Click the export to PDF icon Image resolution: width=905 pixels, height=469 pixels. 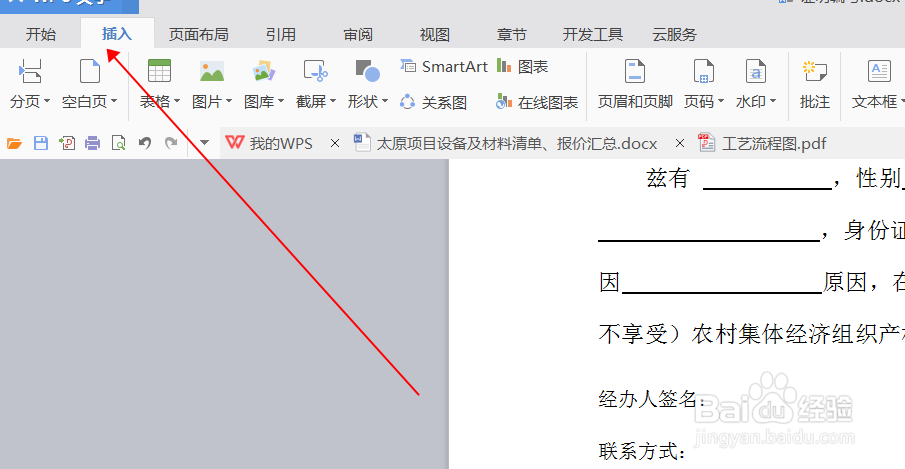tap(67, 143)
